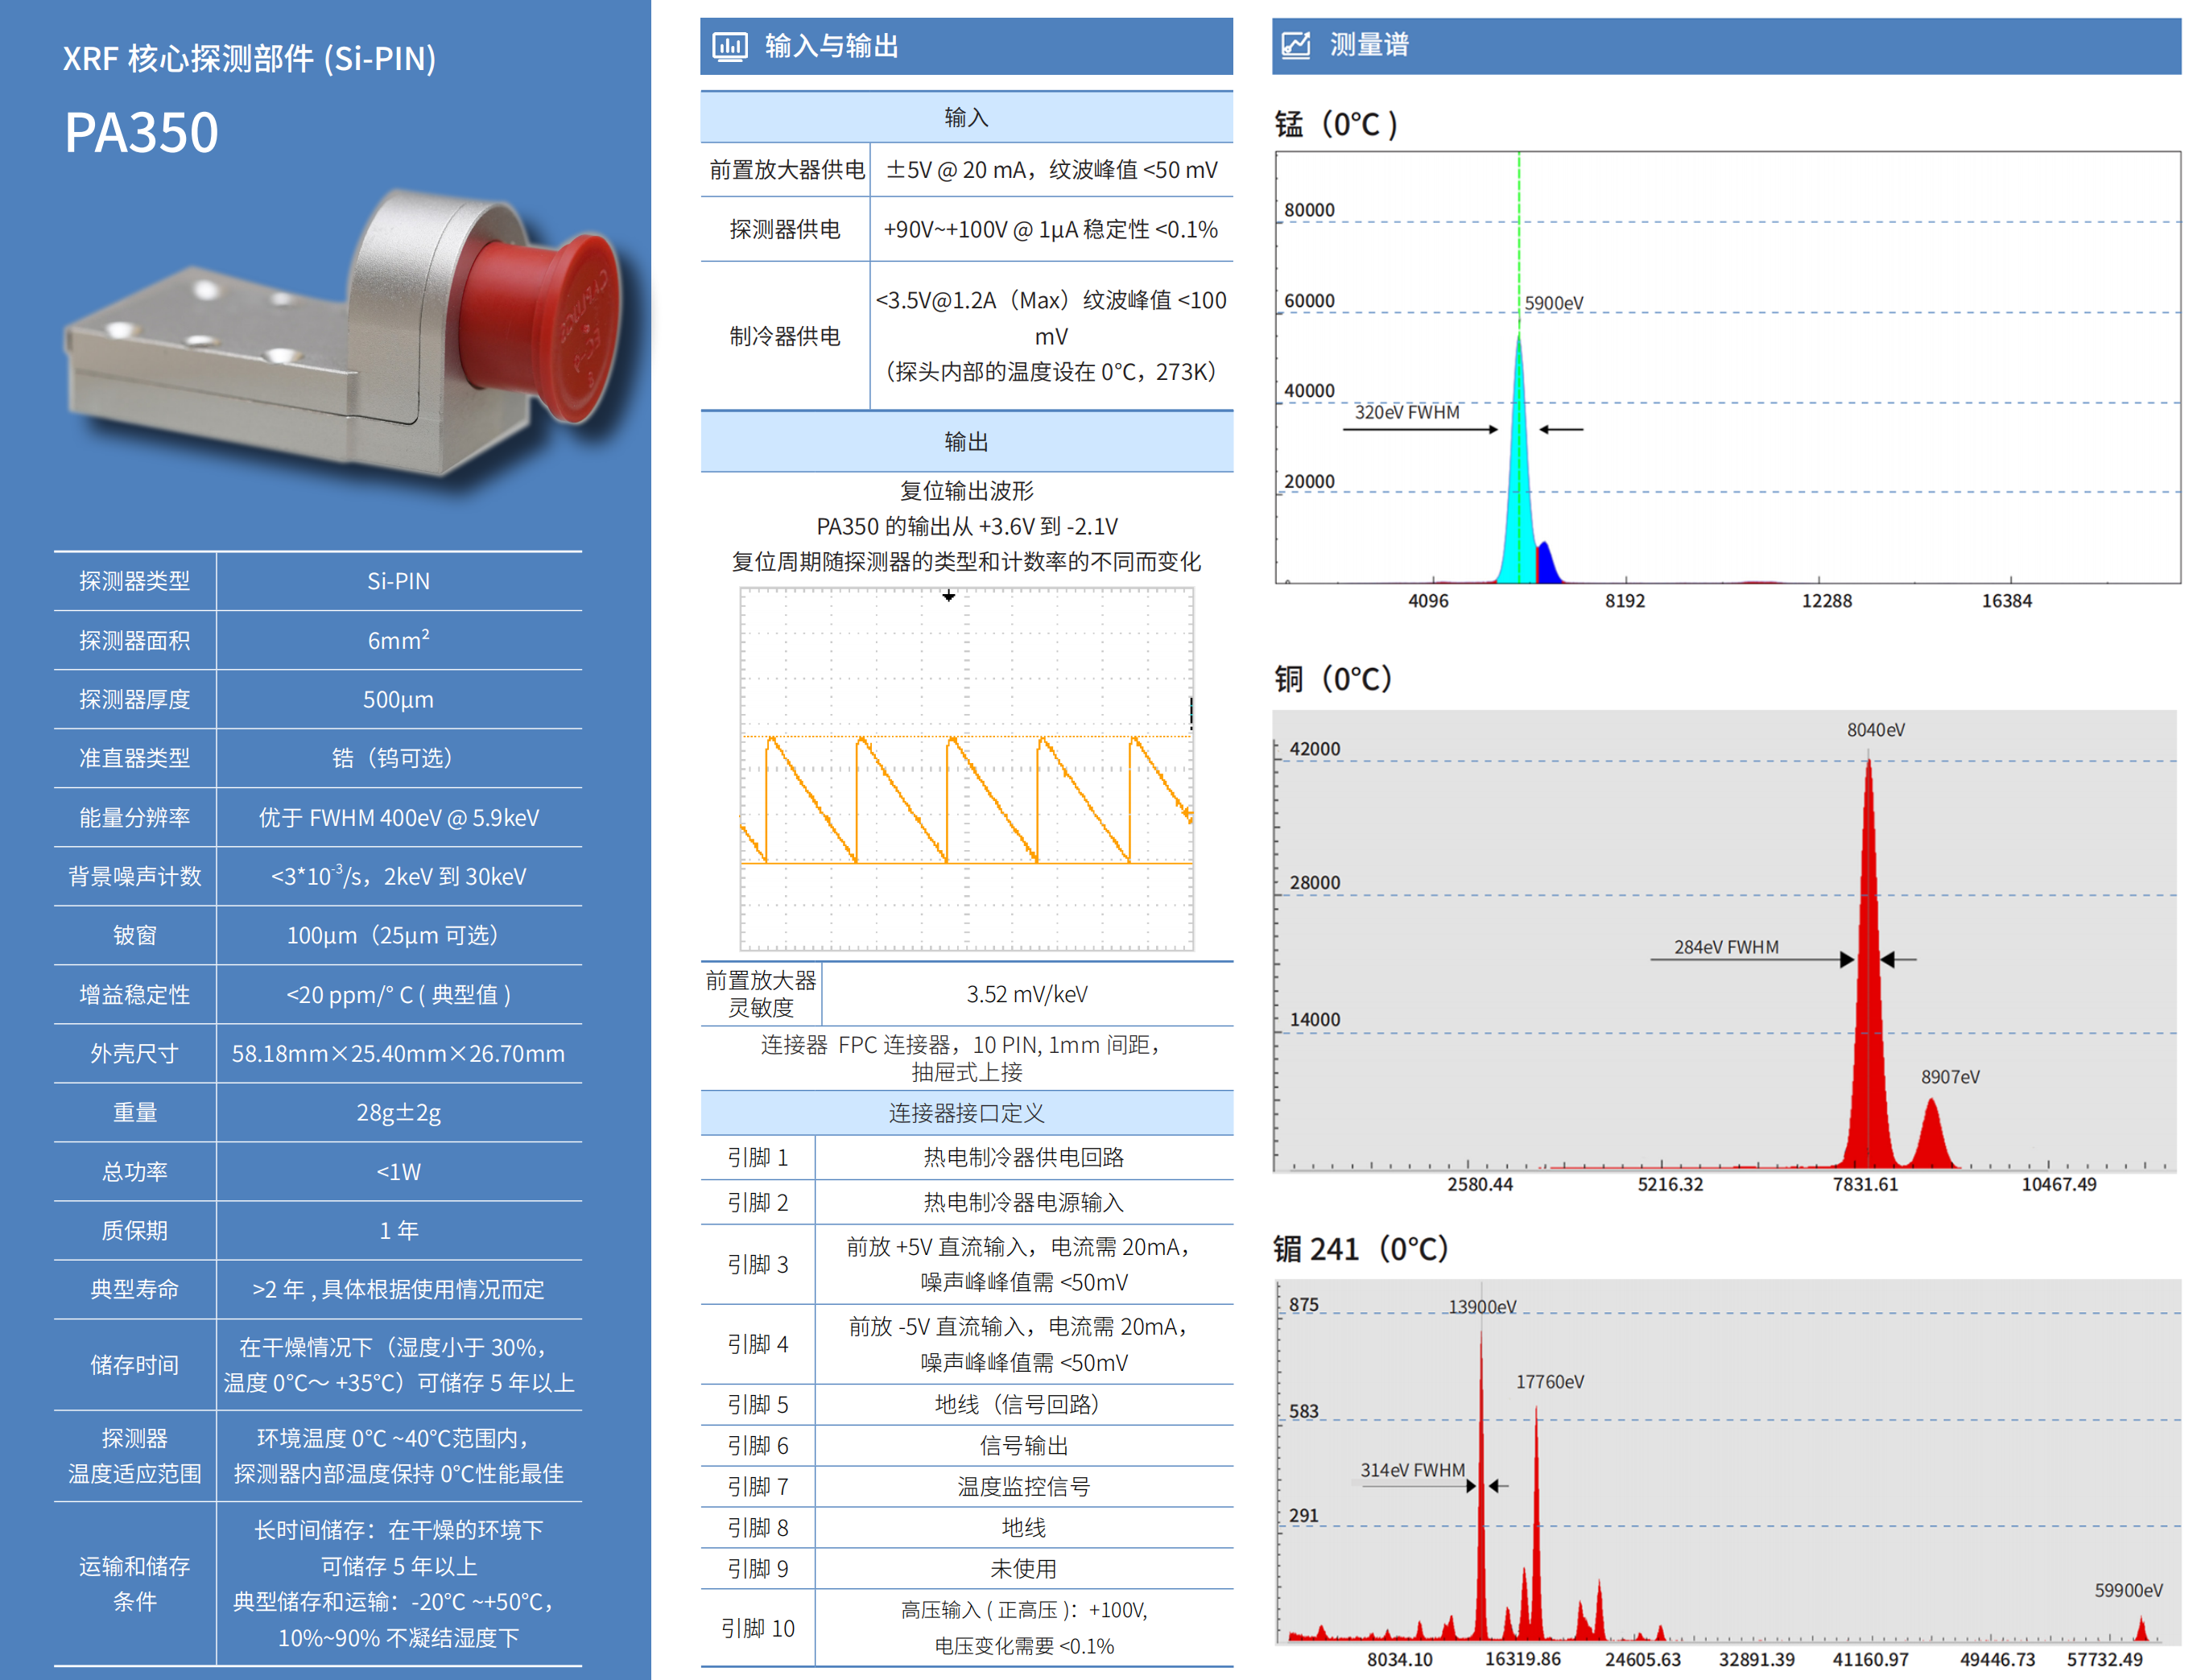
Task: Click the 典型寿命 row label
Action: point(134,1289)
